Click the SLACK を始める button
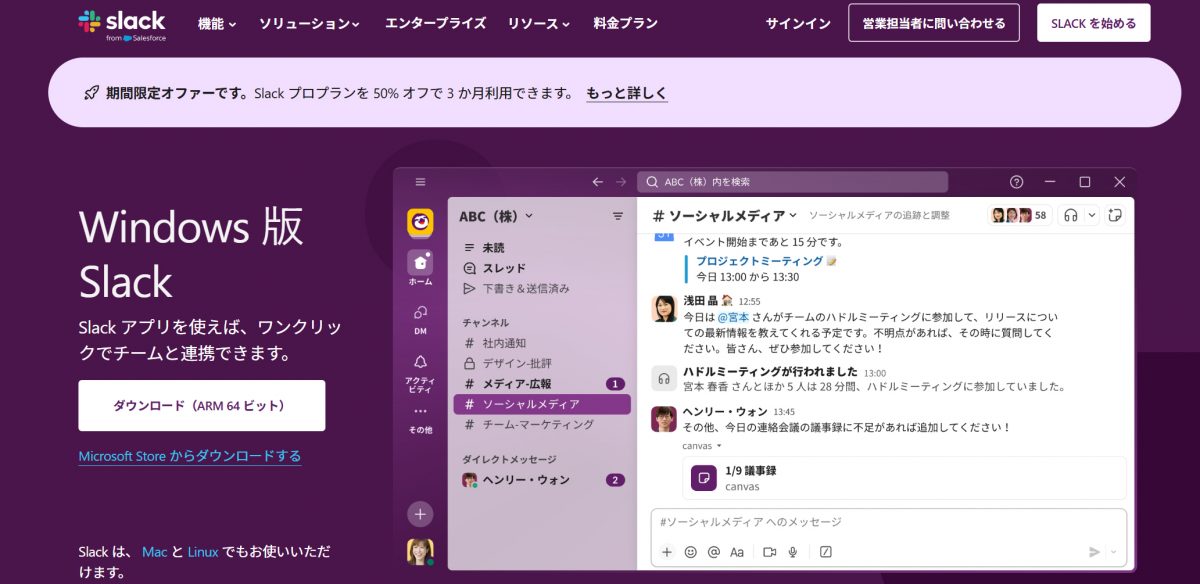 coord(1094,23)
